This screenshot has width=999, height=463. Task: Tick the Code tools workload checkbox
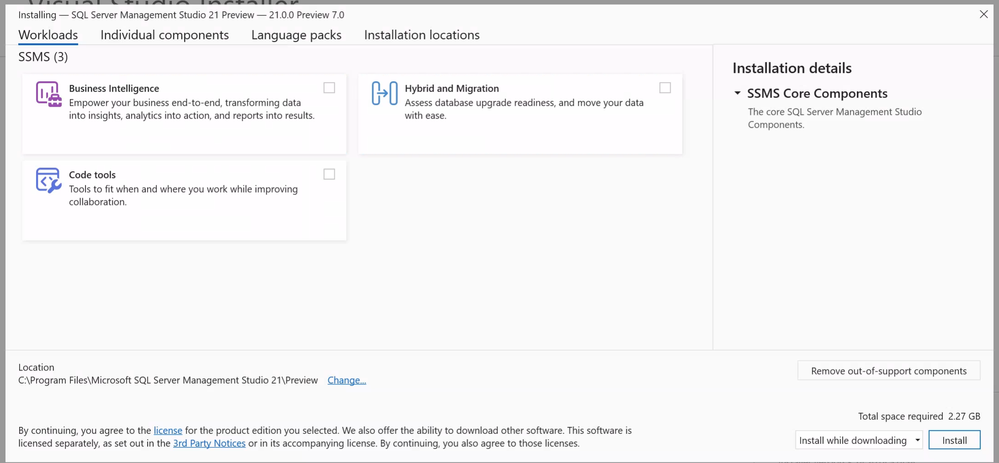click(329, 174)
